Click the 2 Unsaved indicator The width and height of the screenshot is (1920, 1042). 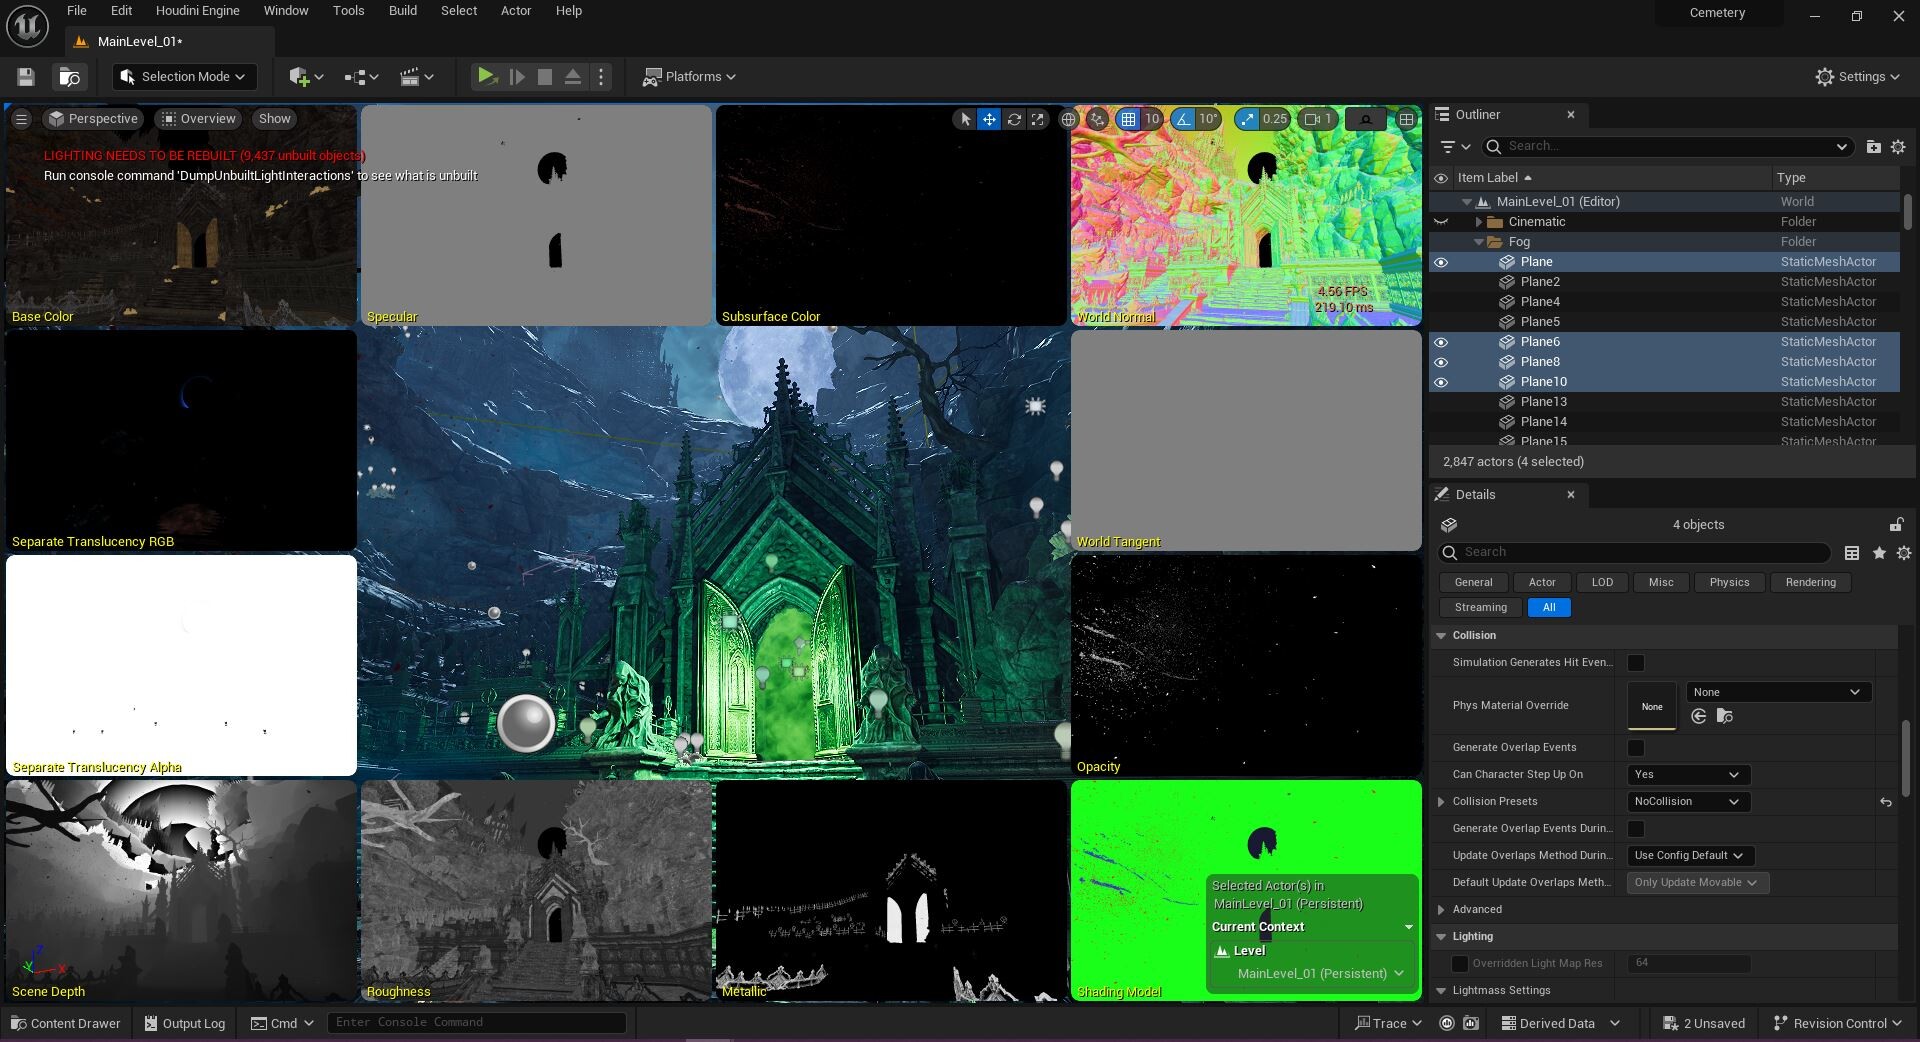(x=1704, y=1023)
